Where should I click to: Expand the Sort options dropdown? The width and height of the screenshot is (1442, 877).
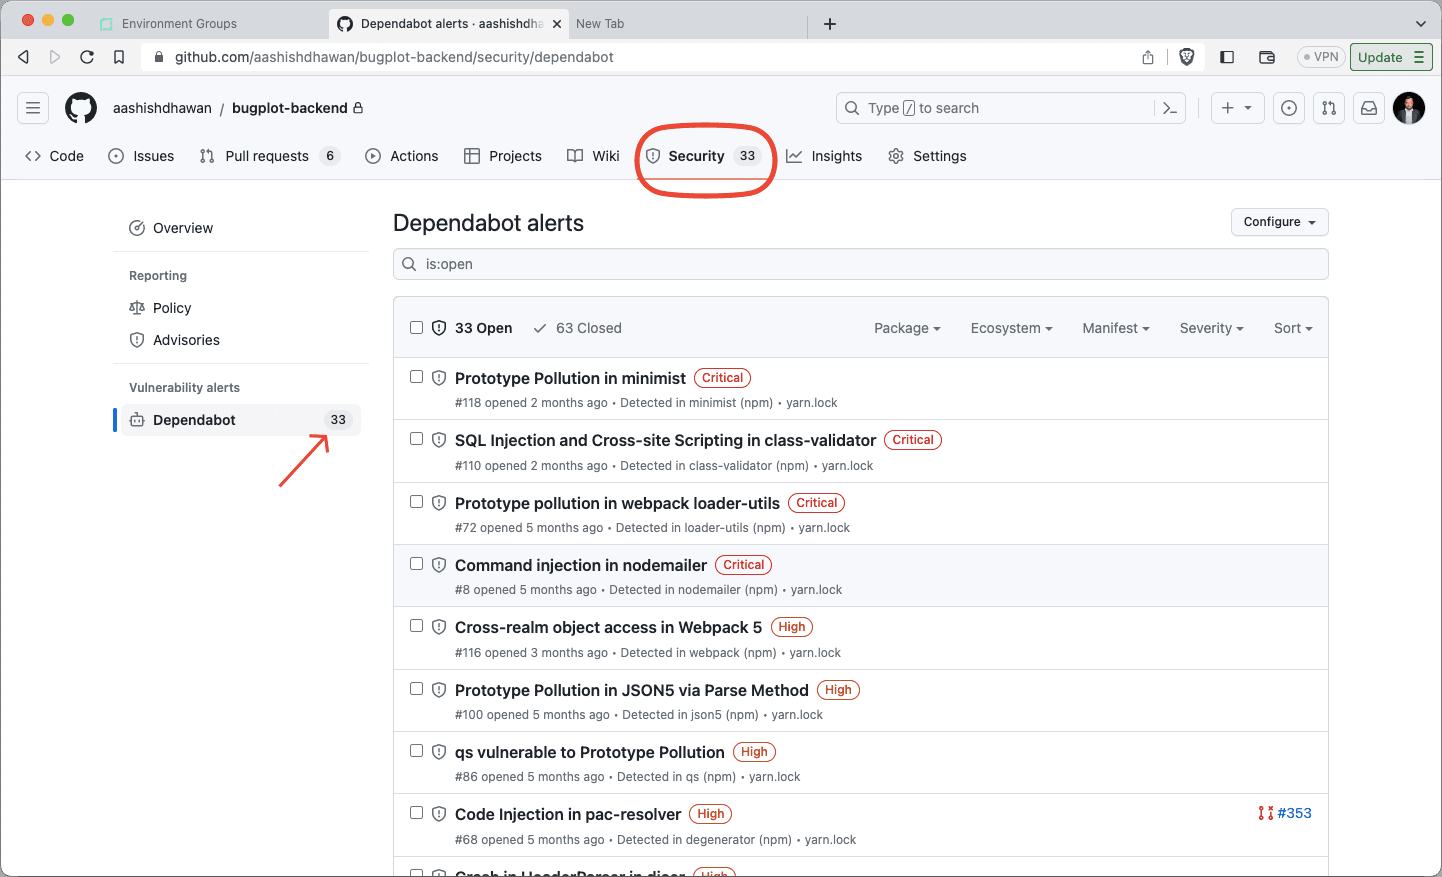[x=1293, y=327]
